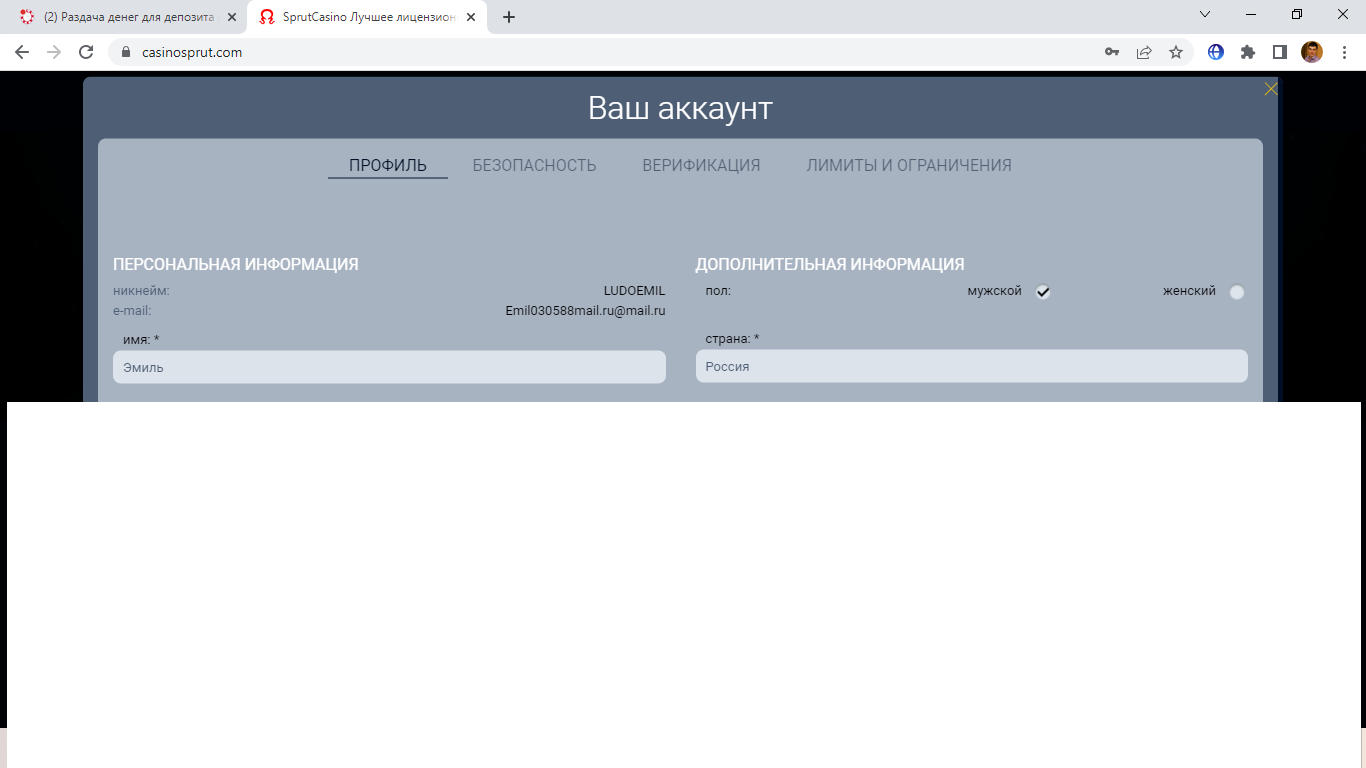Open the tab search dropdown arrow
This screenshot has height=768, width=1366.
click(1205, 14)
